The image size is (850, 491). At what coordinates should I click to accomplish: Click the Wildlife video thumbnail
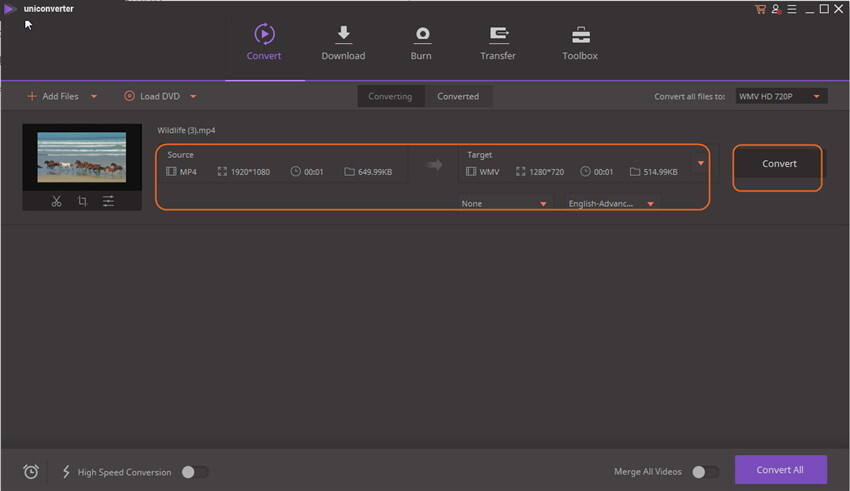[x=82, y=157]
